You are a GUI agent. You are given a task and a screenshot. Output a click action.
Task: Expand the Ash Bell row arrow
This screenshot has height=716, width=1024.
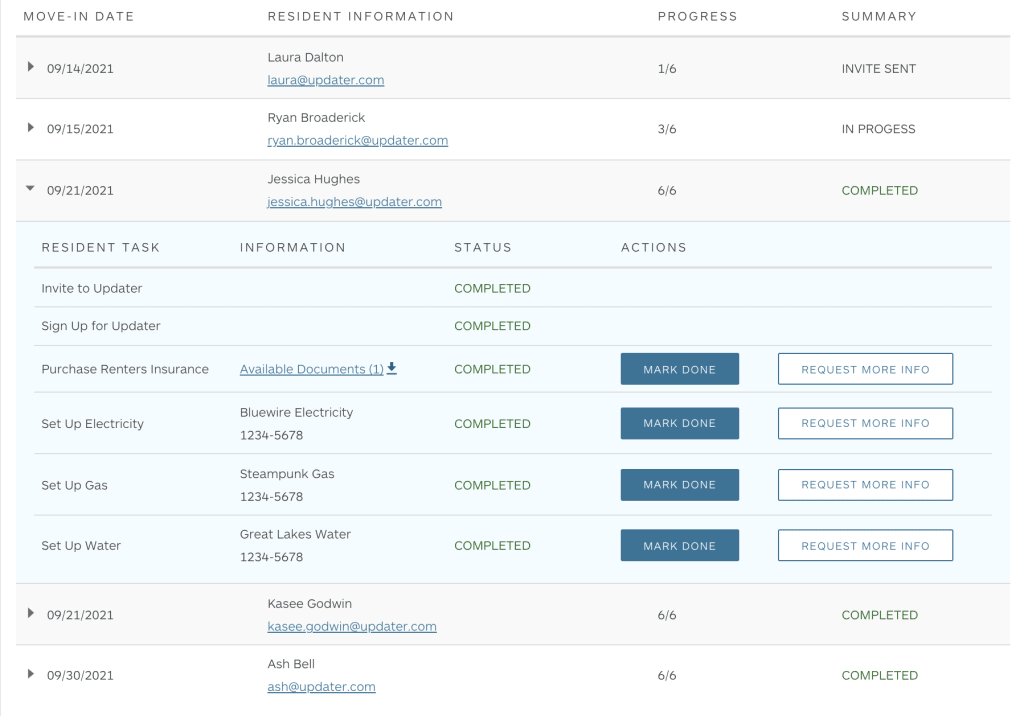tap(30, 674)
